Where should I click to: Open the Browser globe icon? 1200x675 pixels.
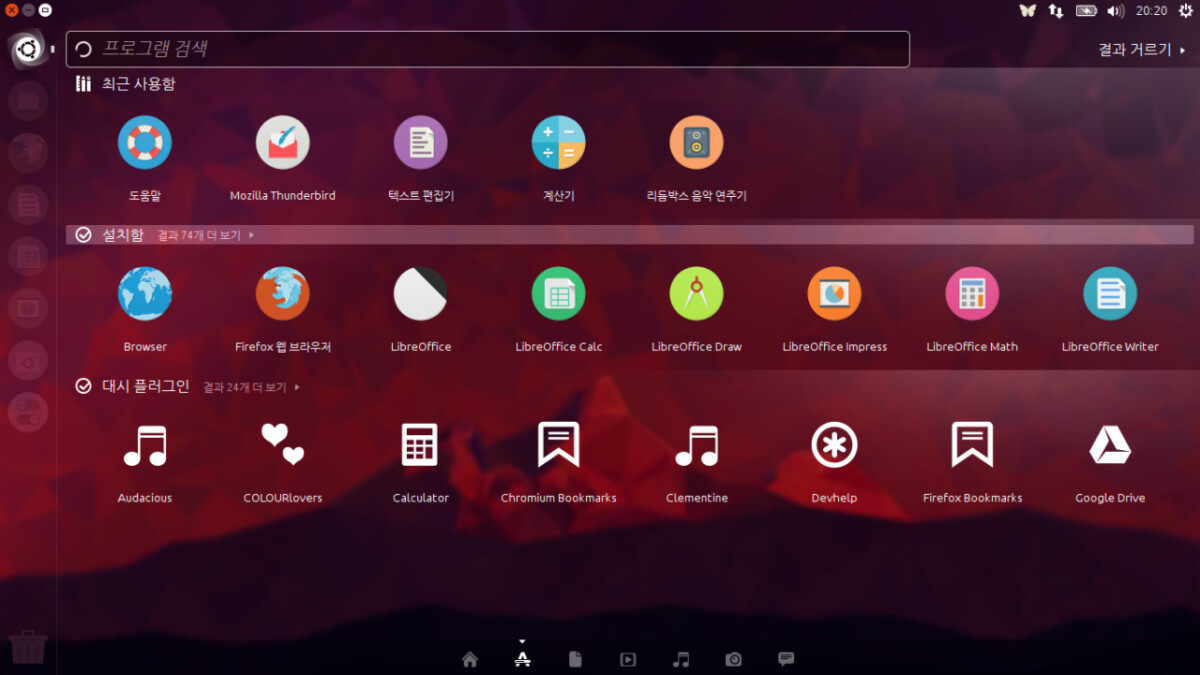(145, 294)
